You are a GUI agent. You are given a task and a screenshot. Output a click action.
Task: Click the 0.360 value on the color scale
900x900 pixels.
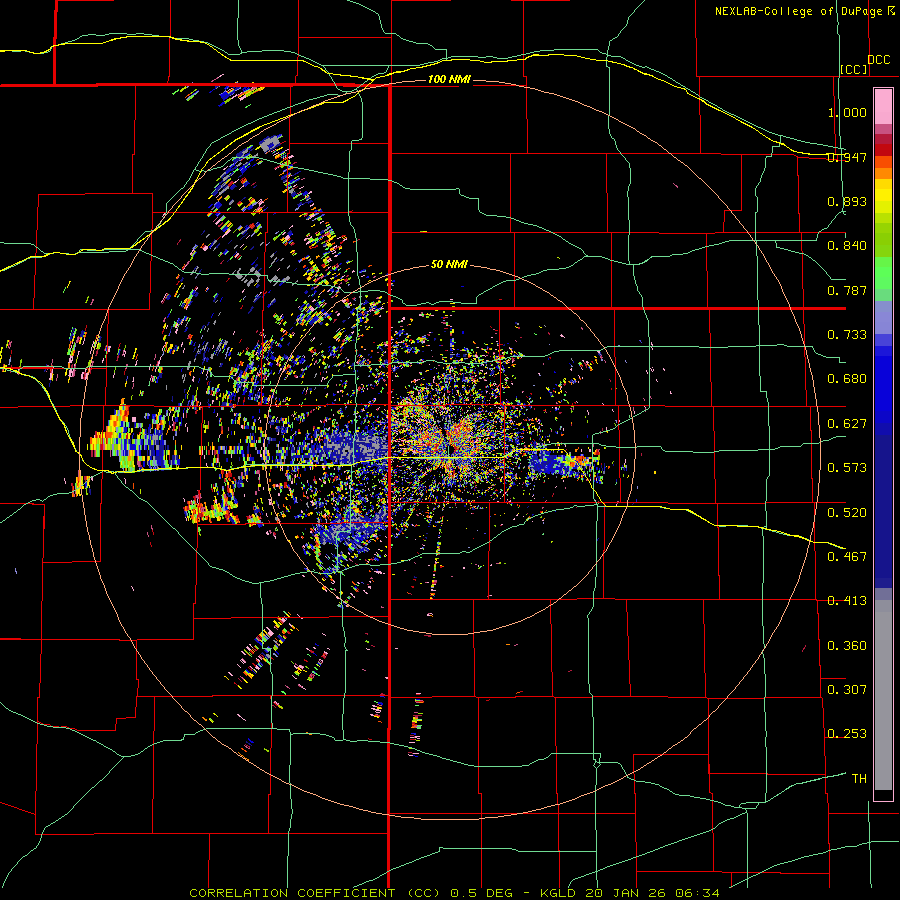point(847,646)
